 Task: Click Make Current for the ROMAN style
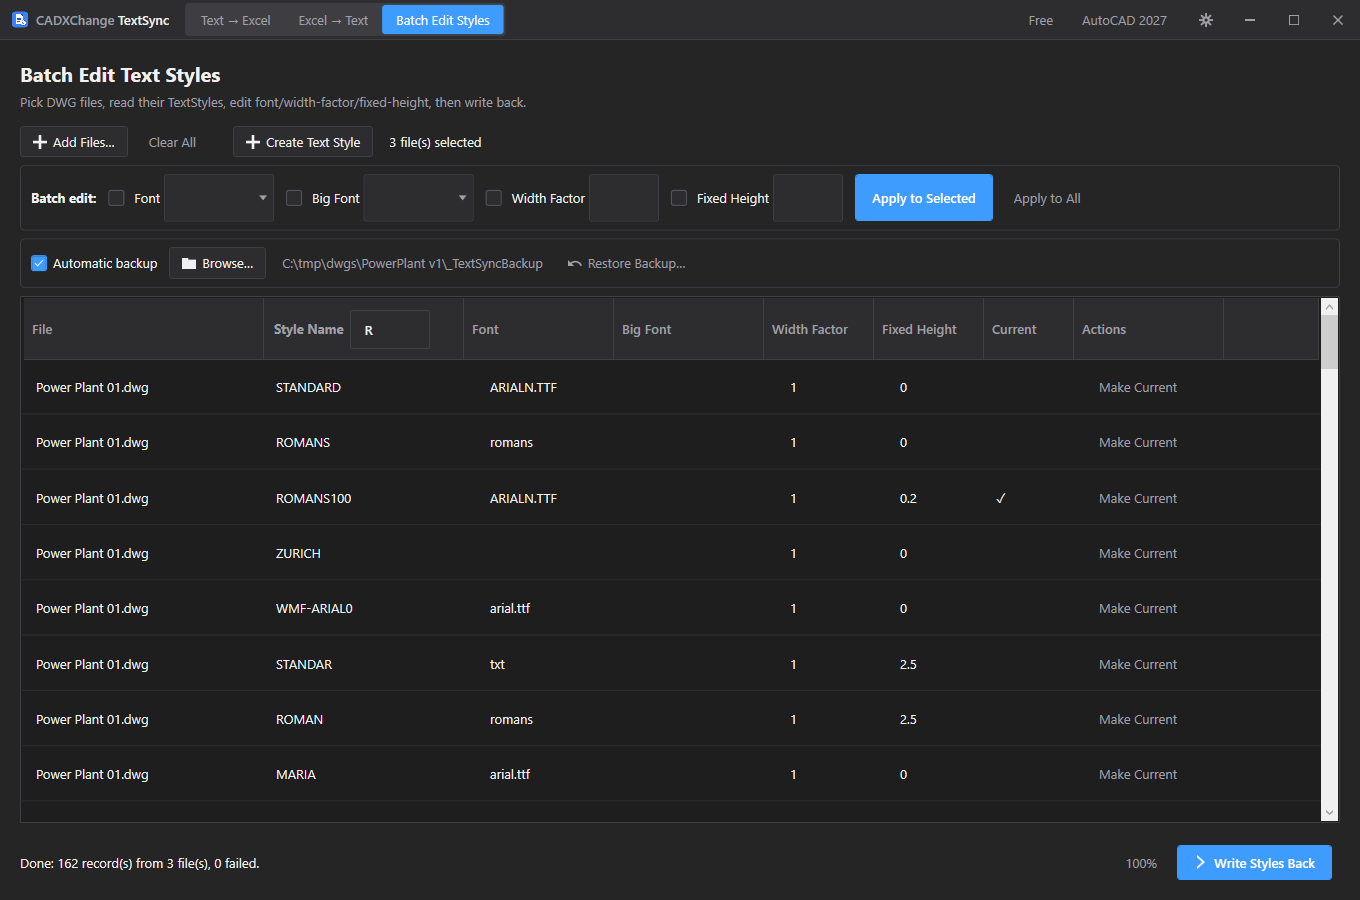pos(1138,719)
